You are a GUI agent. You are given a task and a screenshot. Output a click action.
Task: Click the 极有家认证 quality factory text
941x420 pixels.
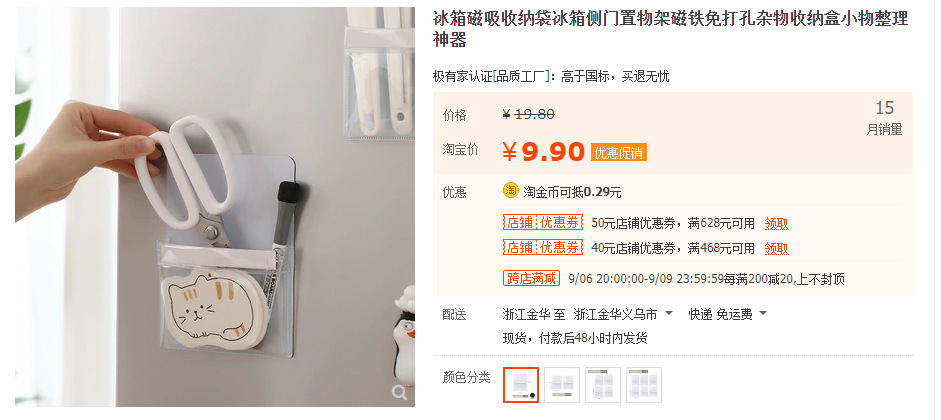coord(551,76)
